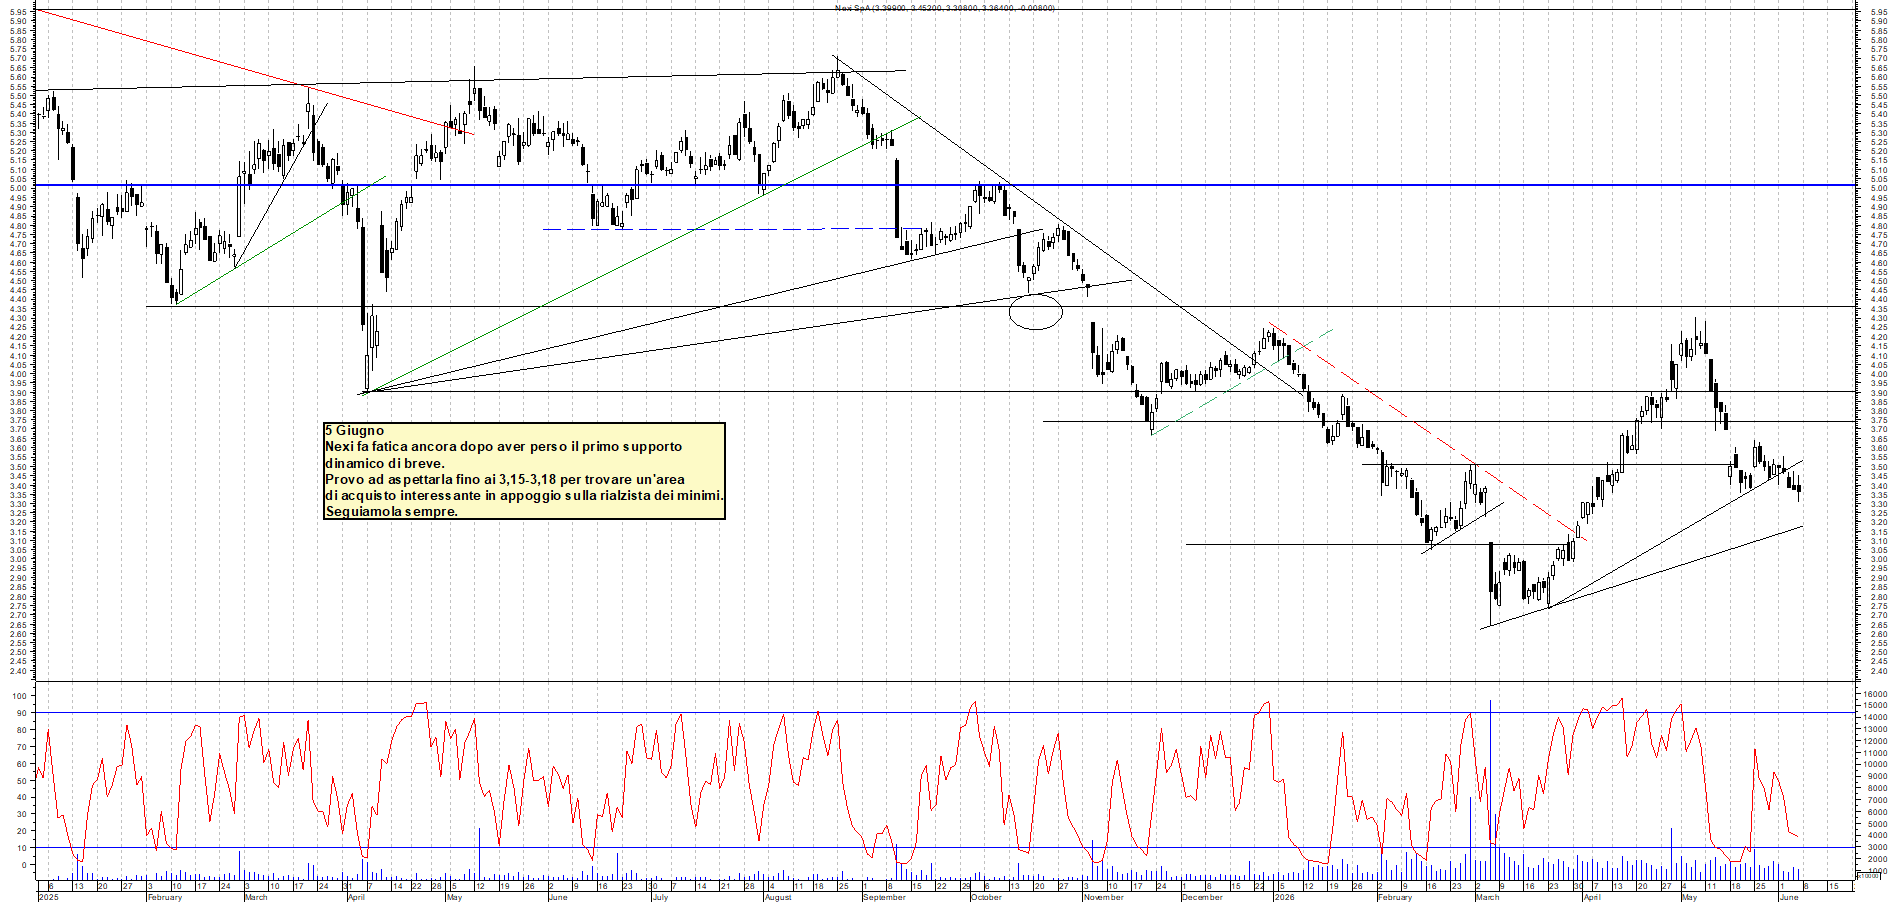Click the "50" level on the oscillator scale

pyautogui.click(x=22, y=781)
